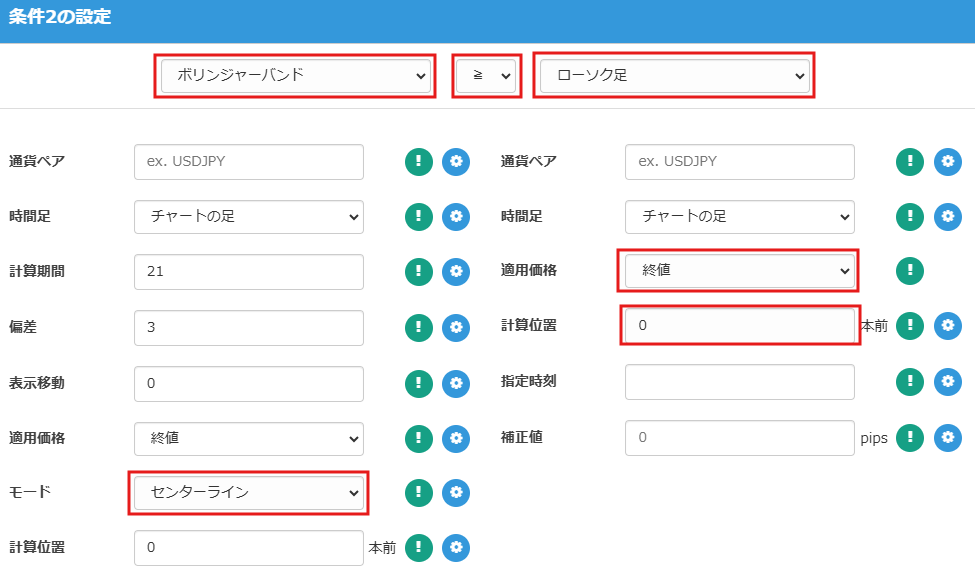Click green info icon beside right 適用価格 dropdown
Image resolution: width=975 pixels, height=581 pixels.
pos(909,271)
